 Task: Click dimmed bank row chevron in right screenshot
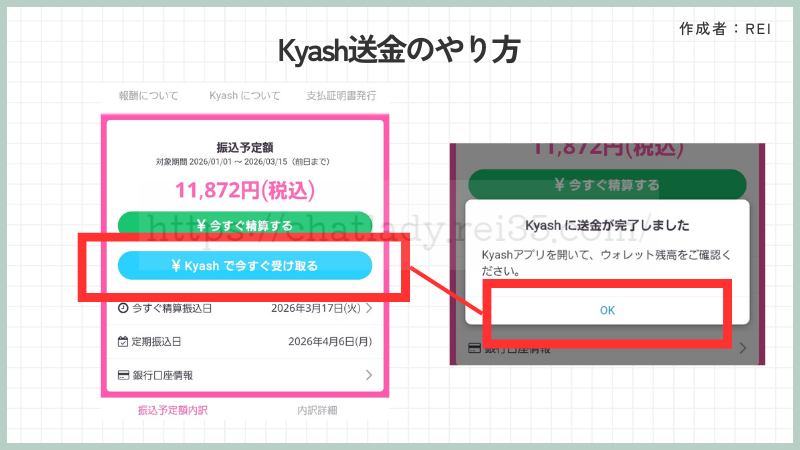(743, 348)
